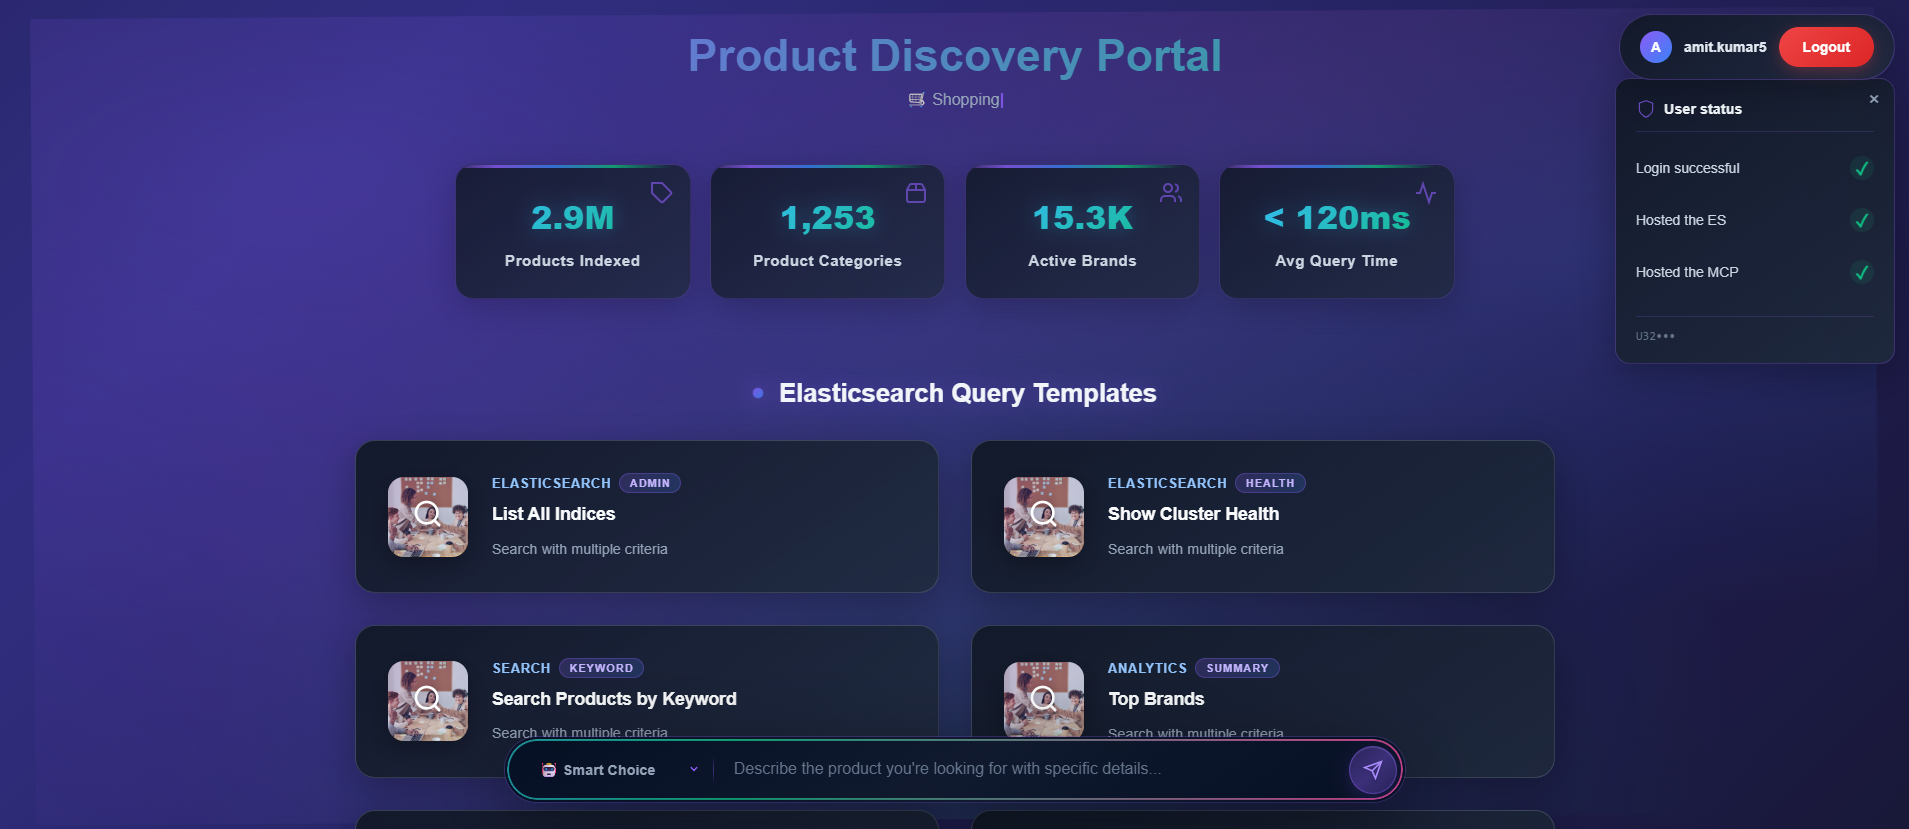Click the avatar circle with letter A

point(1656,47)
